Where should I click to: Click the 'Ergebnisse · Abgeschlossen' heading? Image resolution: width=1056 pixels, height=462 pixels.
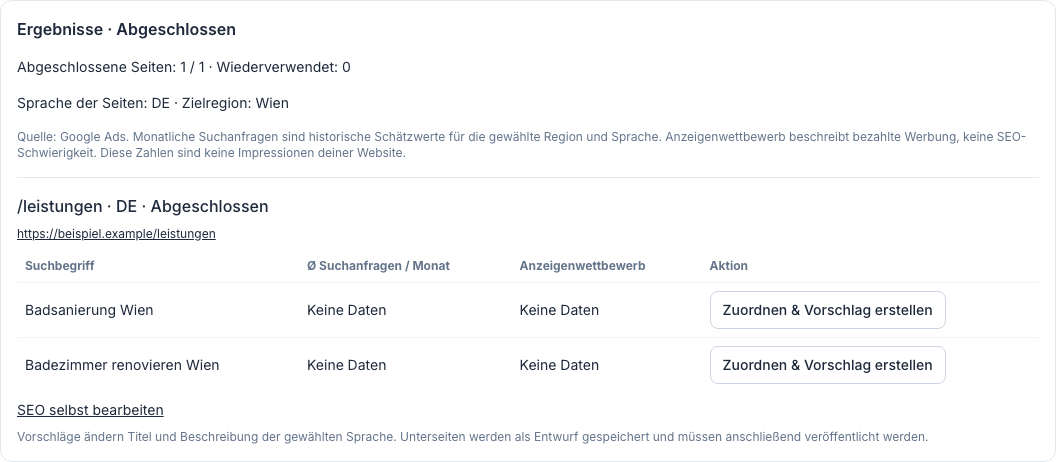point(127,30)
